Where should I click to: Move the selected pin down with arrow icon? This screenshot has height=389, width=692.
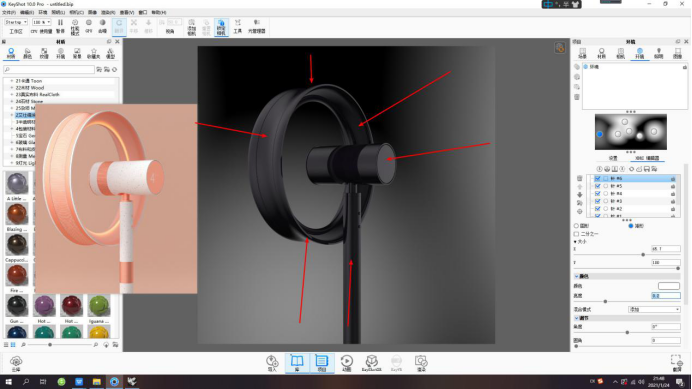tap(579, 195)
